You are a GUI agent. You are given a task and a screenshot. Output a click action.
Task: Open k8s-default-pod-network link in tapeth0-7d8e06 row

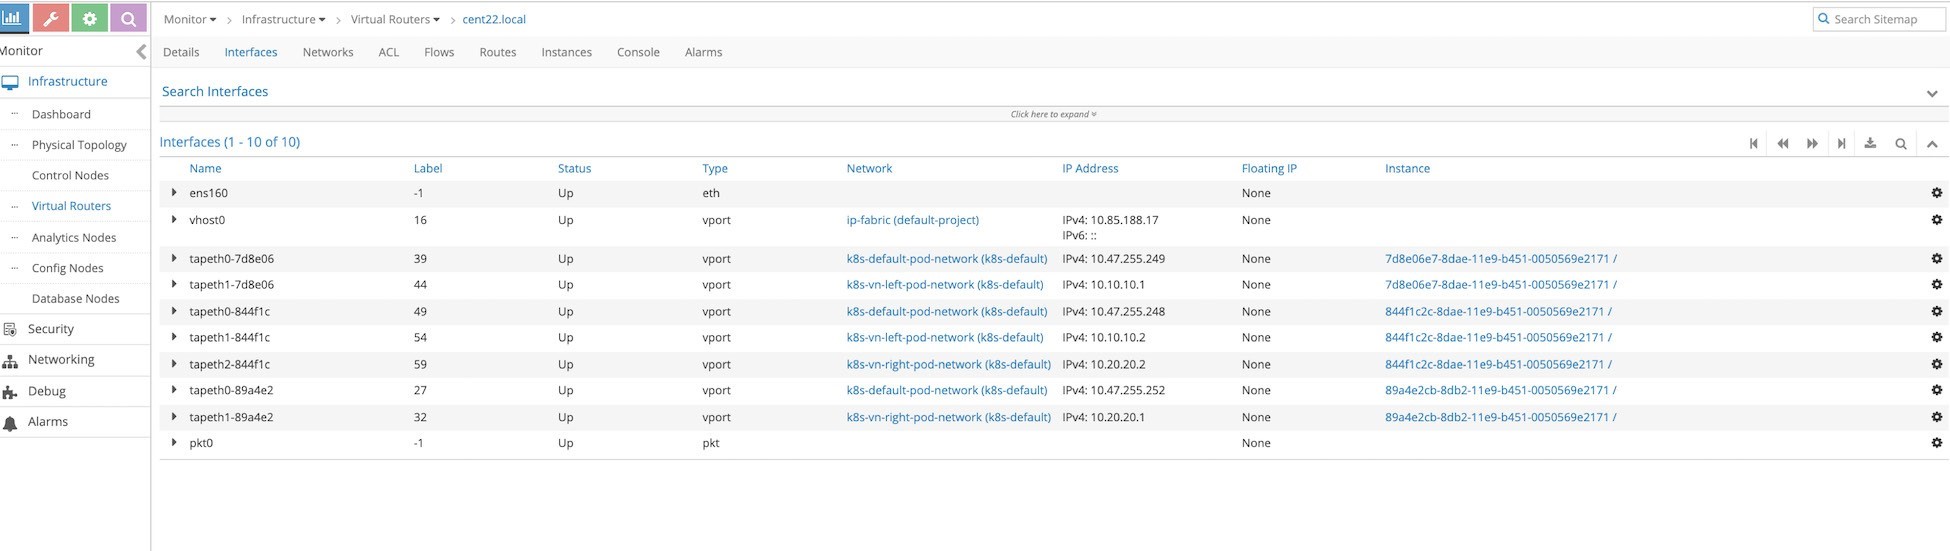(947, 258)
